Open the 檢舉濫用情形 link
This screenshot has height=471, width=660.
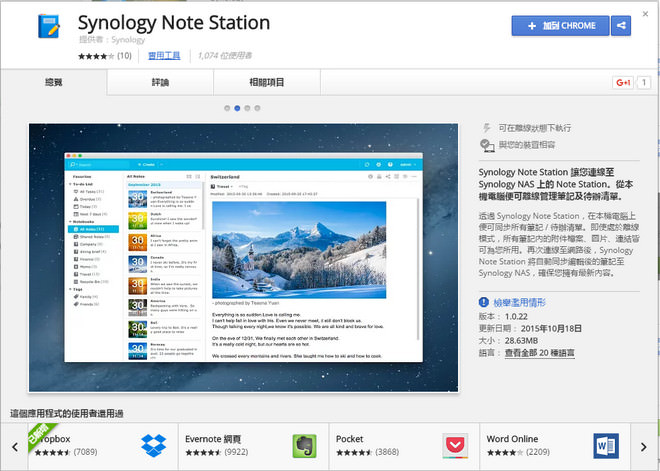tap(519, 302)
